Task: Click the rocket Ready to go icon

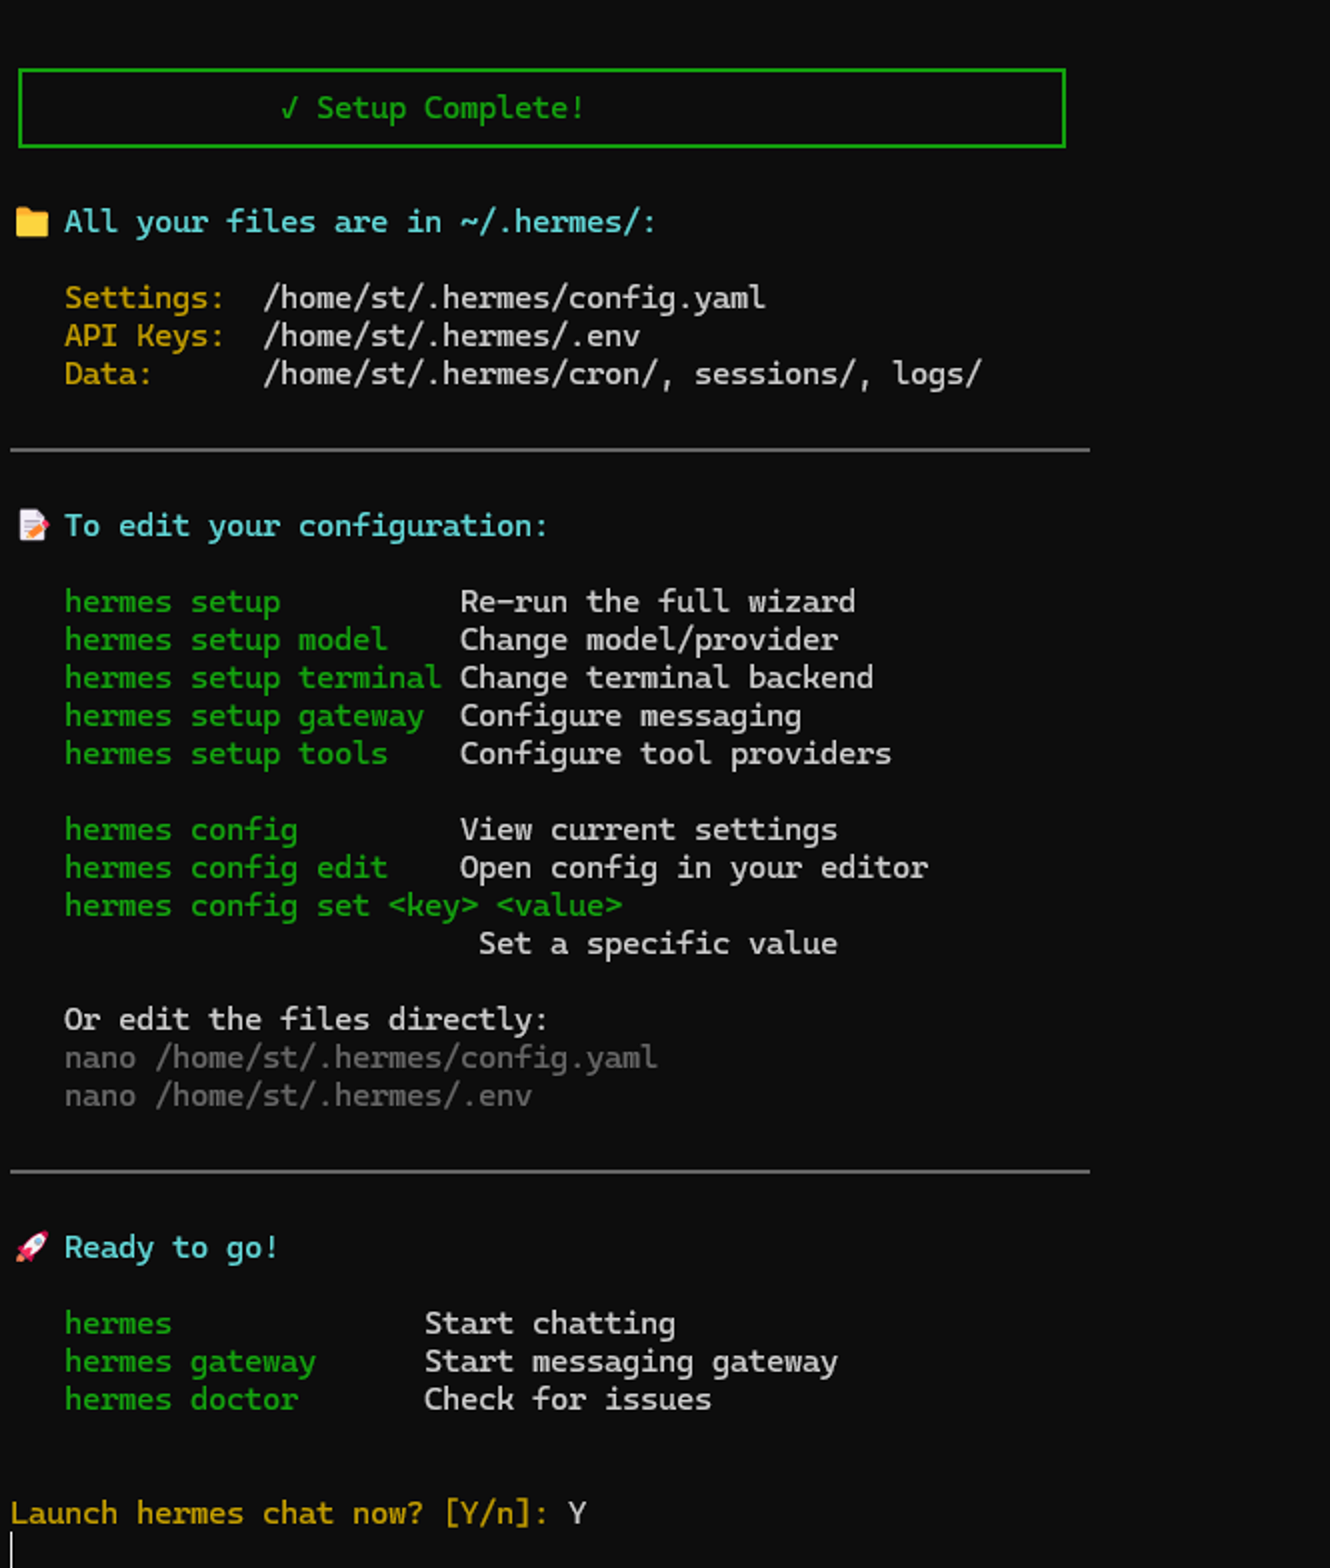Action: click(32, 1247)
